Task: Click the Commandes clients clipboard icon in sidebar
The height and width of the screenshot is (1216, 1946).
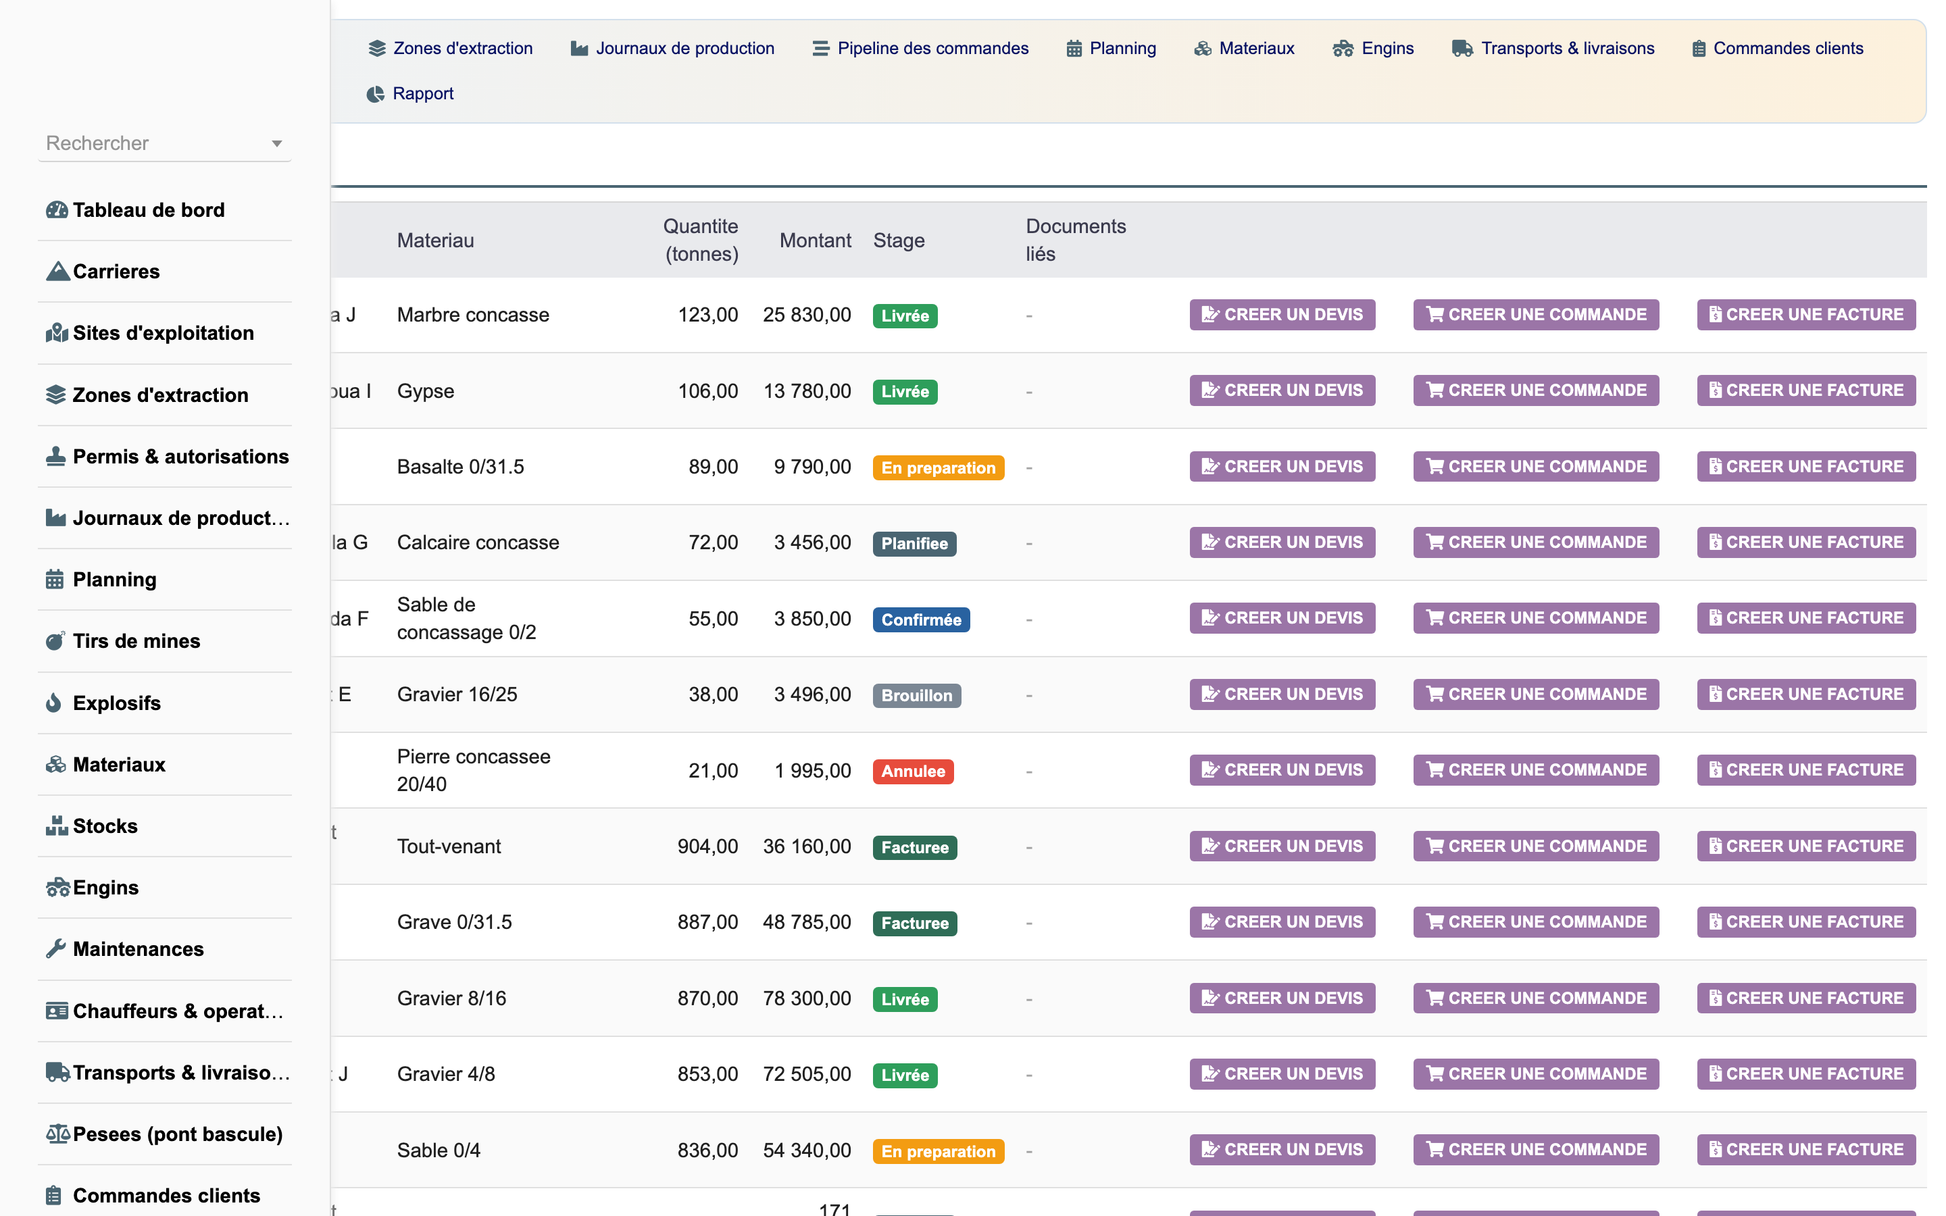Action: pos(54,1195)
